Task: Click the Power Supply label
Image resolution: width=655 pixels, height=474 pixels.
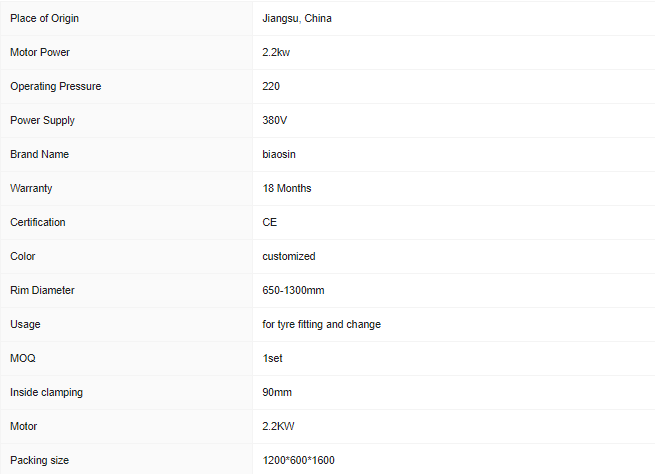Action: 42,120
